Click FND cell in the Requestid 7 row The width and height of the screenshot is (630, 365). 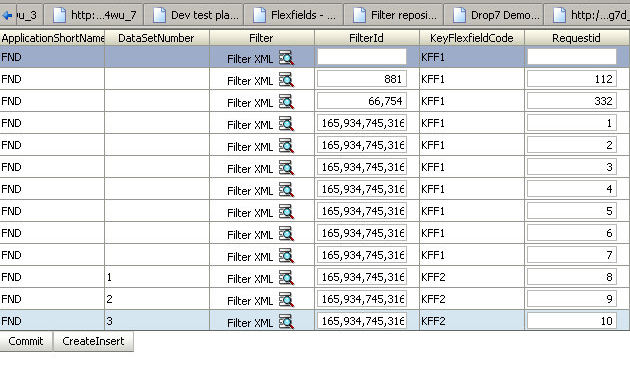click(52, 255)
